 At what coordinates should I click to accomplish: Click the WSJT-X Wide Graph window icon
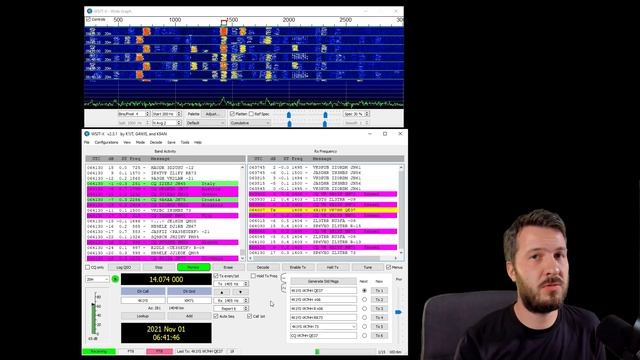pos(89,11)
